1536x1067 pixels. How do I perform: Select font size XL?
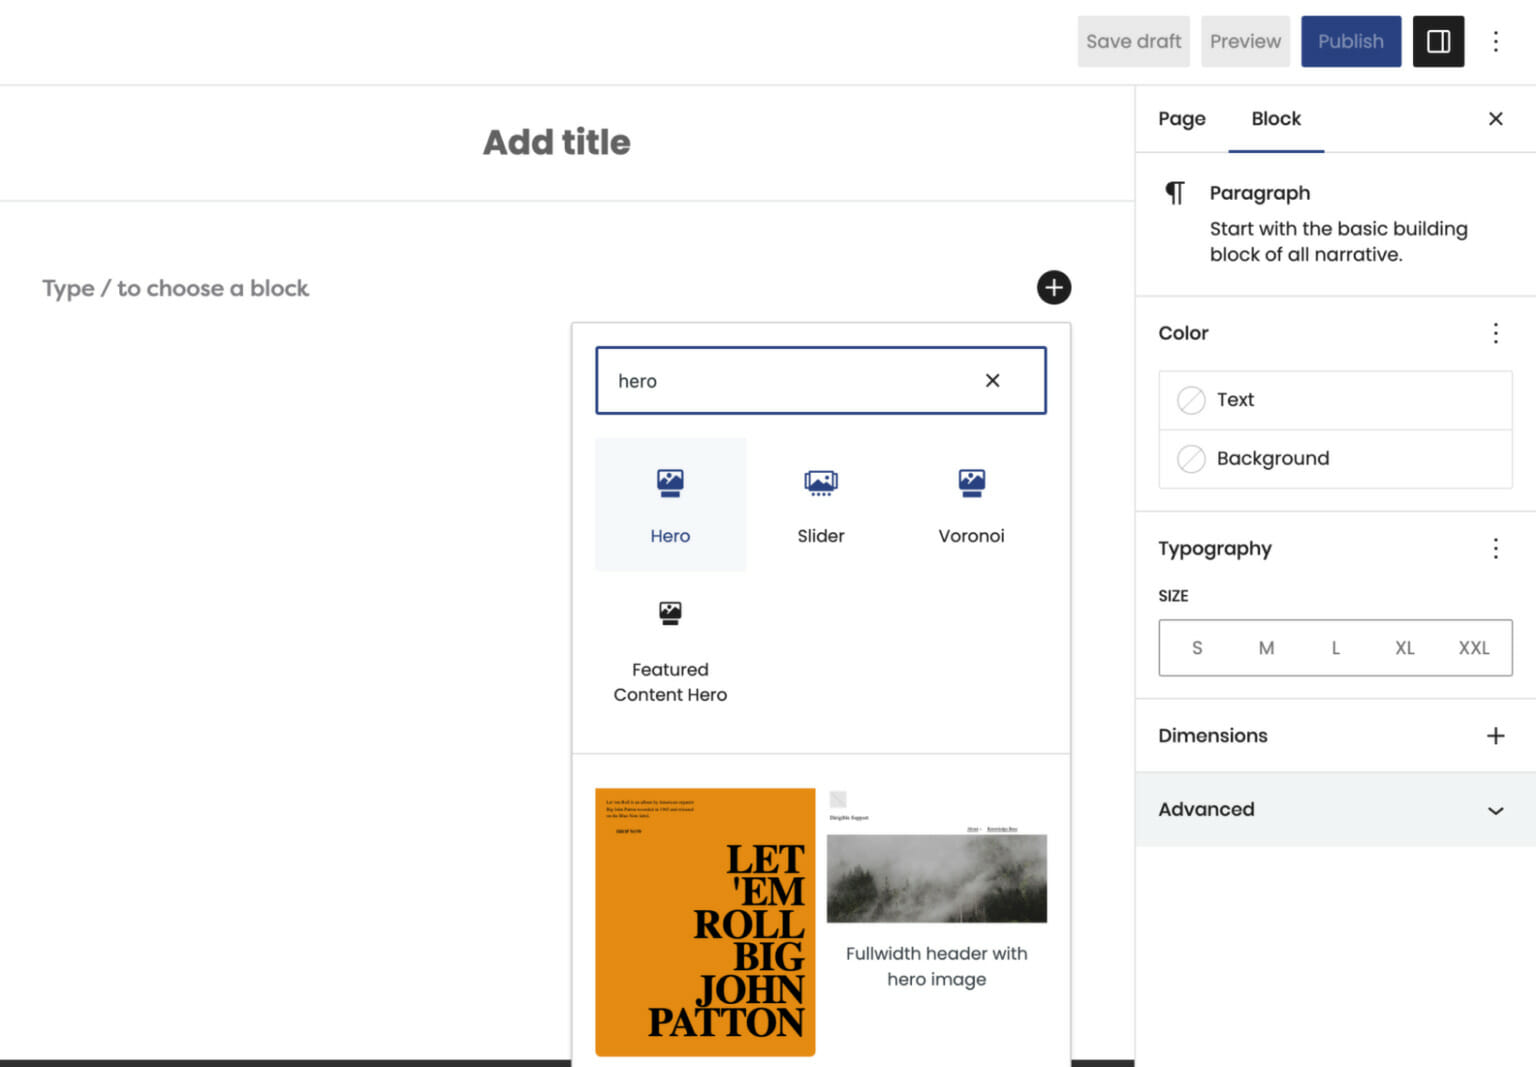point(1404,648)
